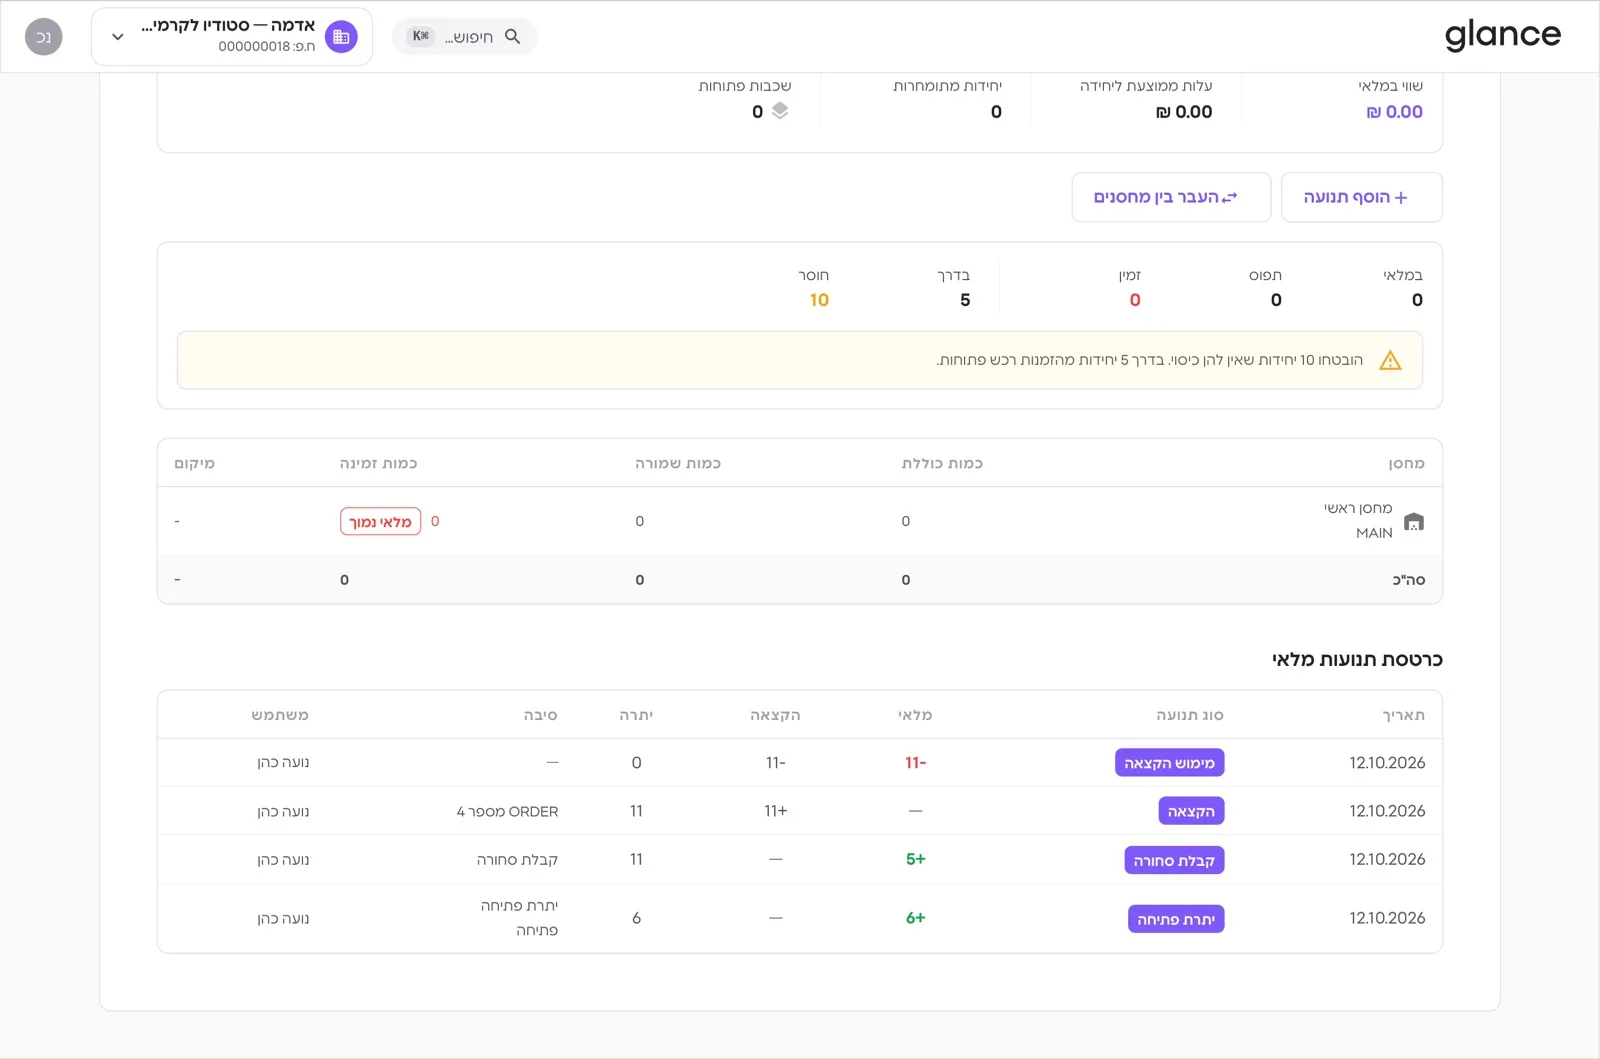Click the סיבה column header
Viewport: 1600px width, 1059px height.
click(x=541, y=715)
